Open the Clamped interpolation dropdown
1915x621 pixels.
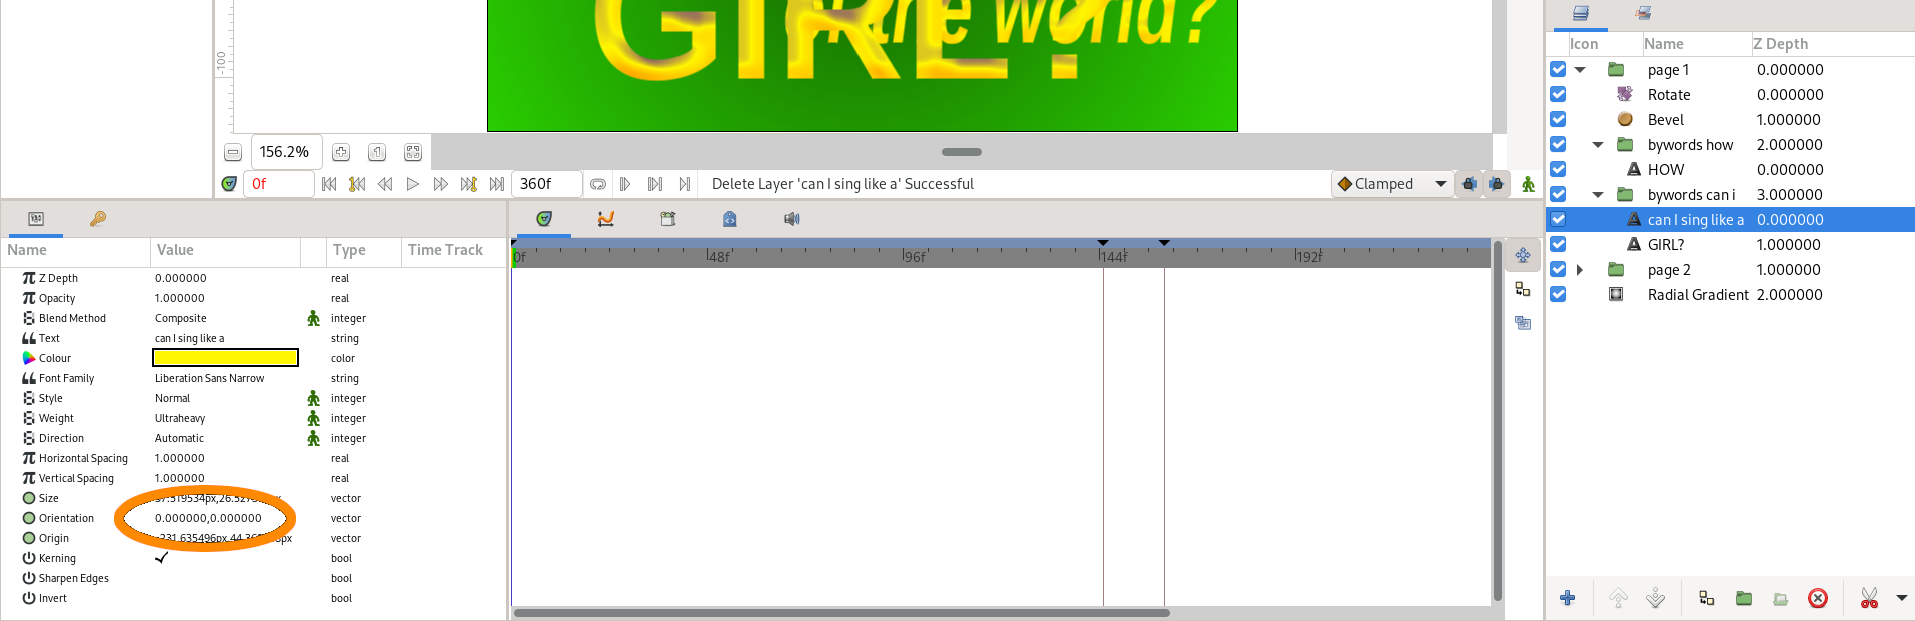click(1392, 184)
